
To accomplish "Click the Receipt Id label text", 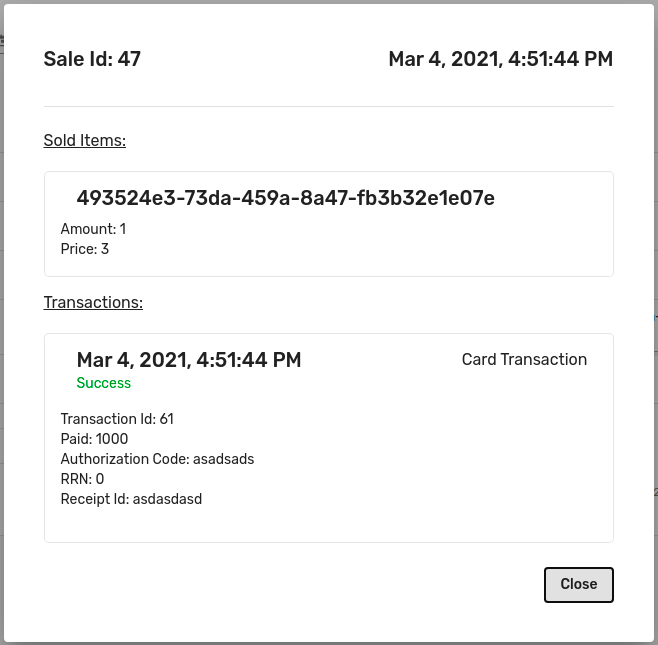I will [x=94, y=499].
